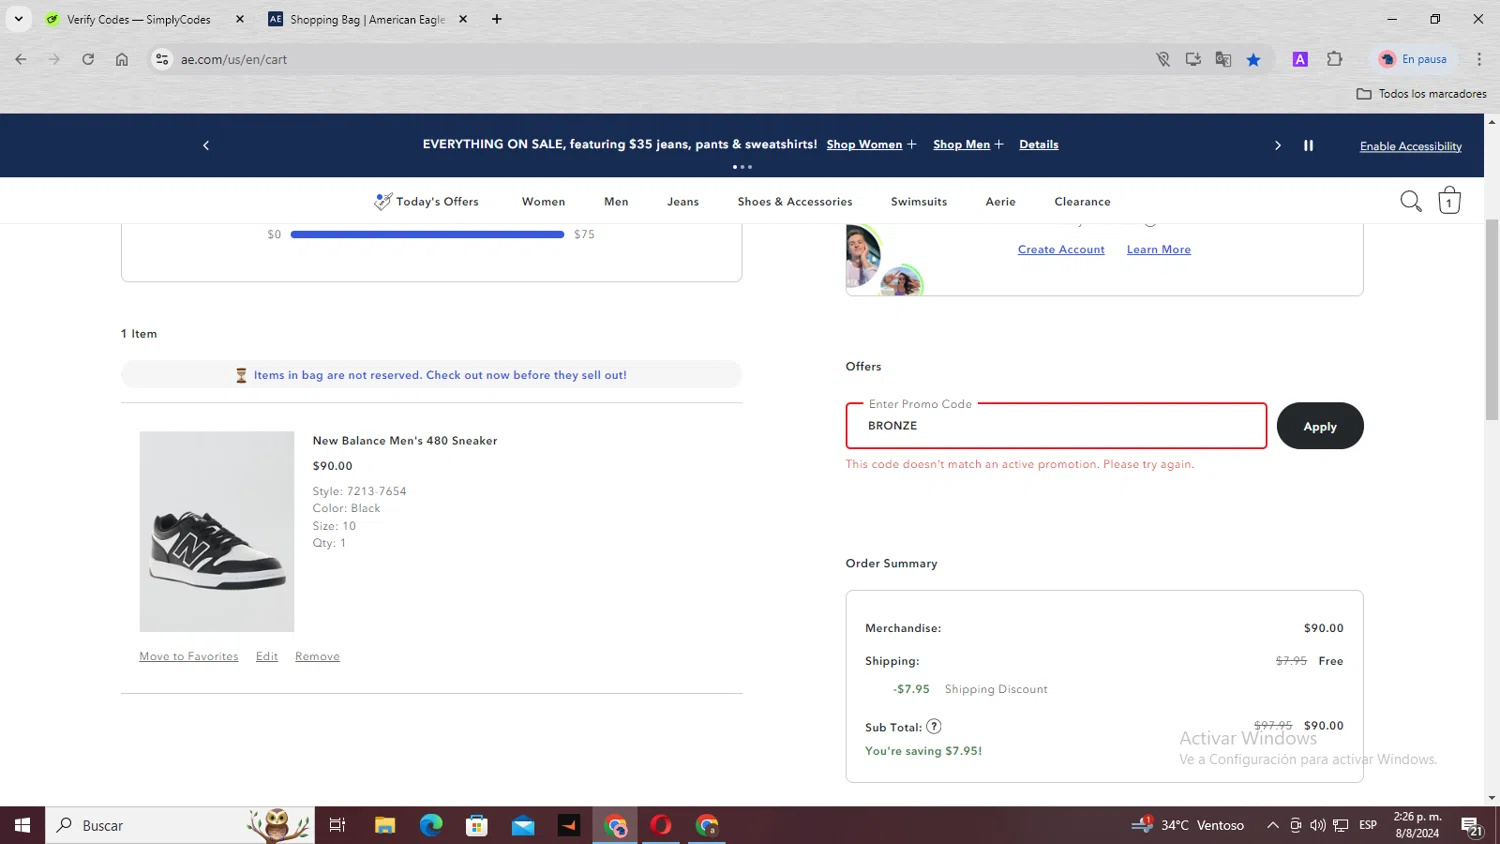Switch to the Verify Codes SimplyCodes tab
This screenshot has height=844, width=1500.
point(138,19)
